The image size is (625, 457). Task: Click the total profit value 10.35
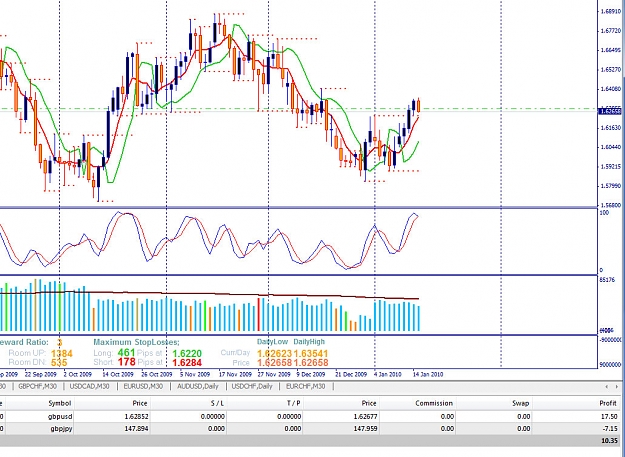point(609,441)
